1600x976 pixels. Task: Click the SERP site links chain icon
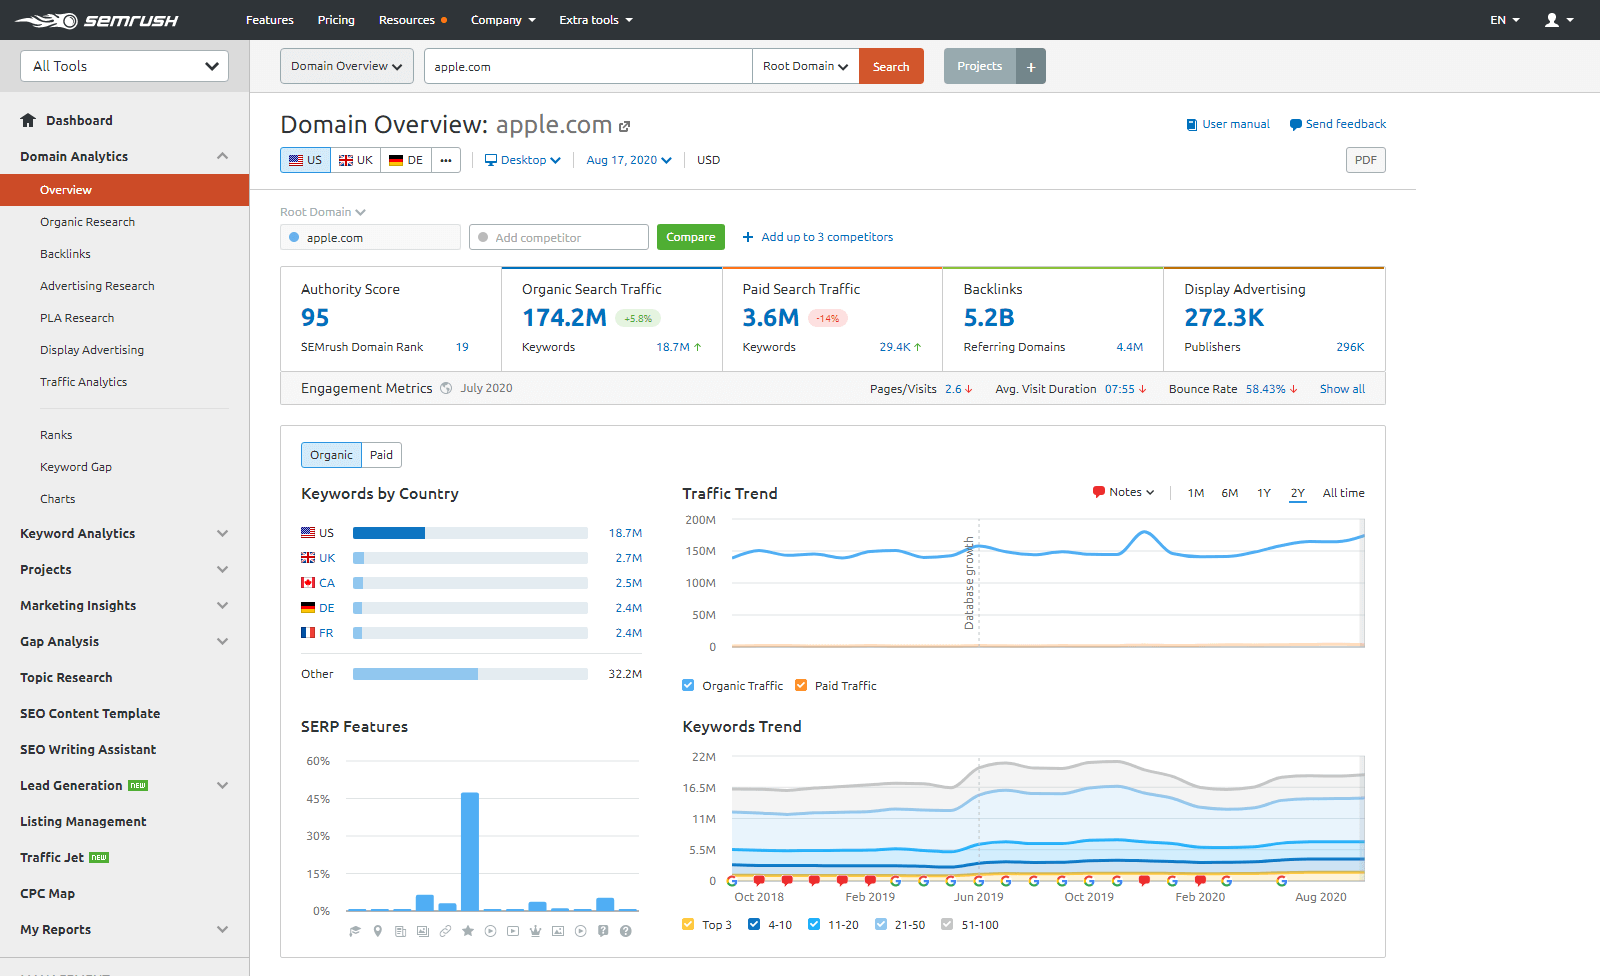tap(445, 931)
